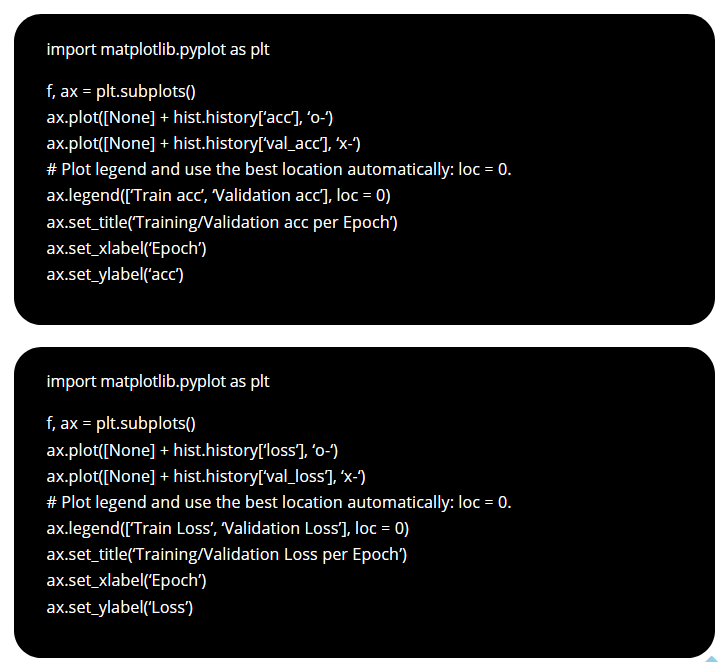Image resolution: width=728 pixels, height=662 pixels.
Task: Click the ax.legend line with 'Train Loss'
Action: [228, 528]
